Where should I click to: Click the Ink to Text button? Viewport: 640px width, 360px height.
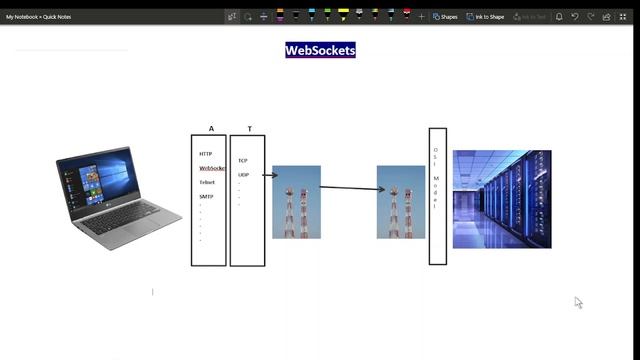[x=529, y=17]
